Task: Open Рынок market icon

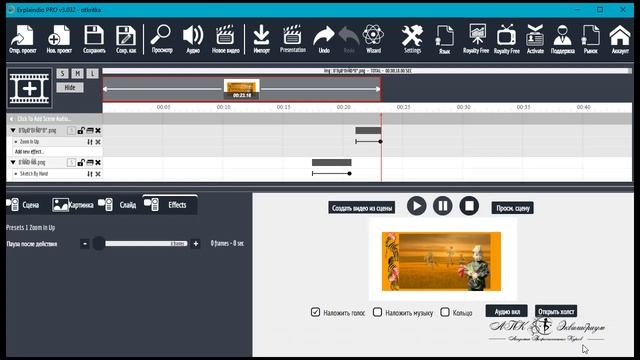Action: point(591,39)
